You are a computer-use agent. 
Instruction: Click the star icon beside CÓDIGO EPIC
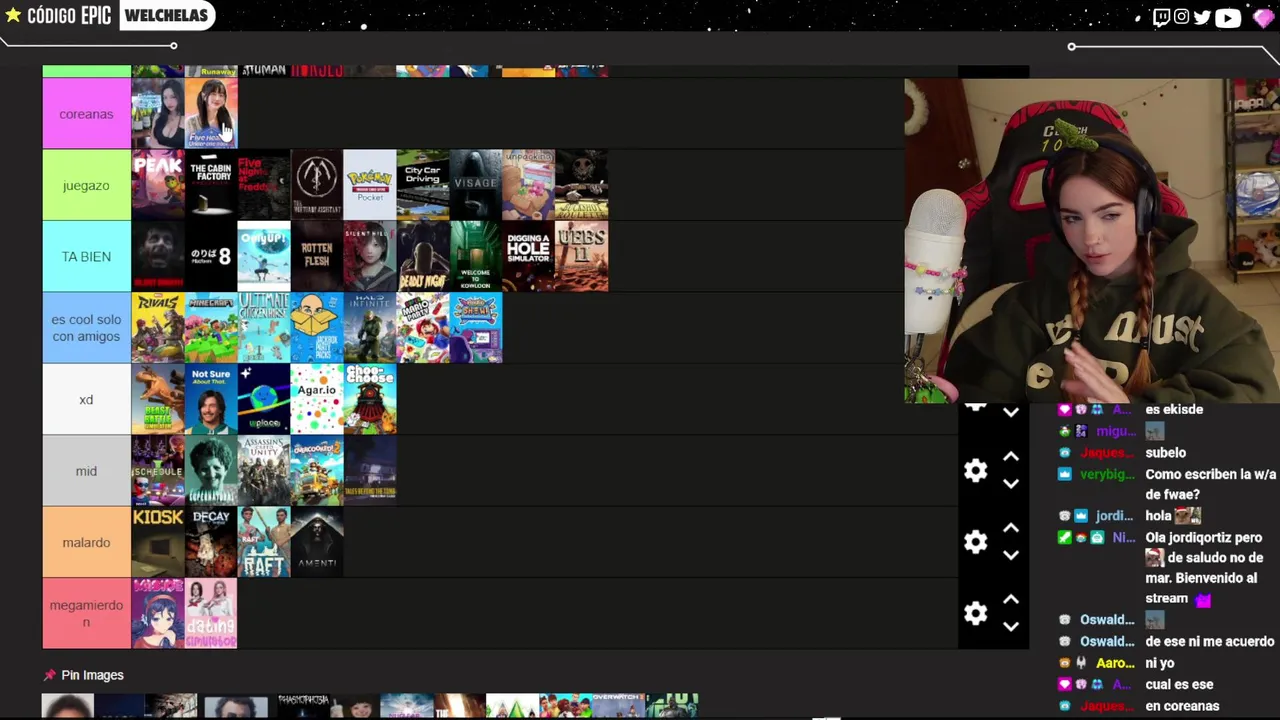pos(13,15)
